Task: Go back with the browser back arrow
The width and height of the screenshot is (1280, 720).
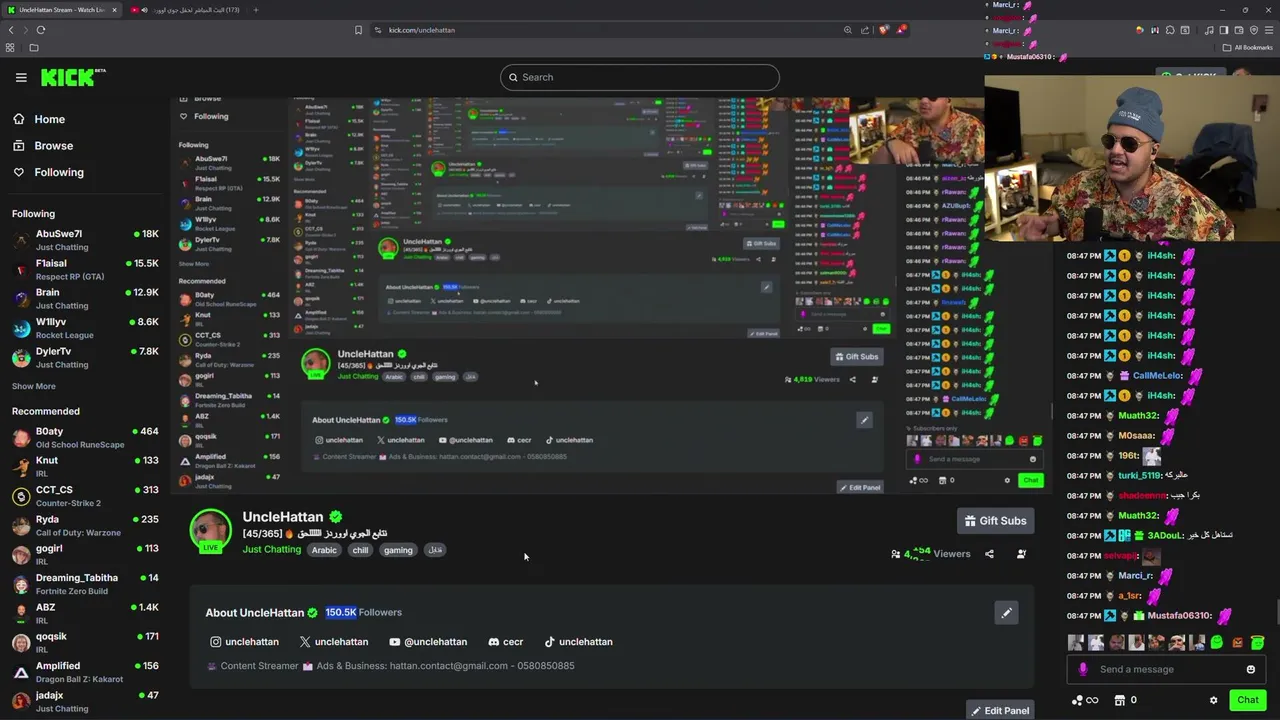Action: [11, 30]
